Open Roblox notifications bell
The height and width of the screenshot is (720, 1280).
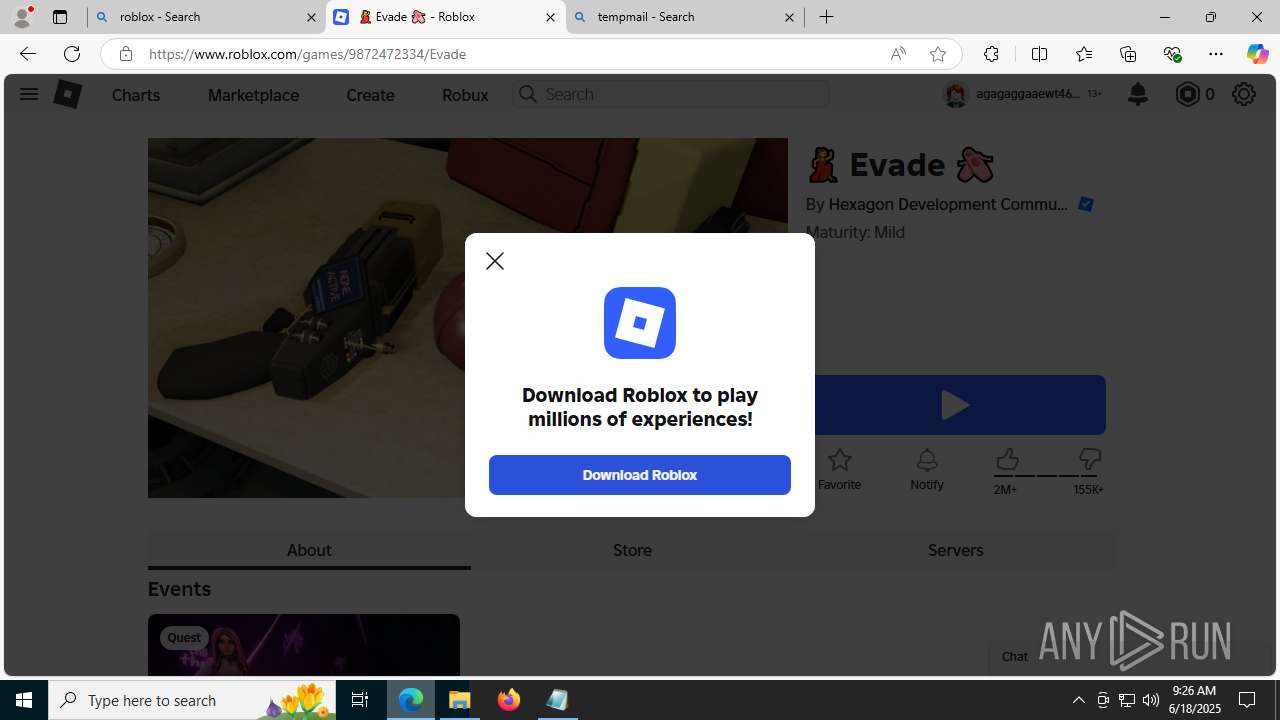tap(1138, 94)
